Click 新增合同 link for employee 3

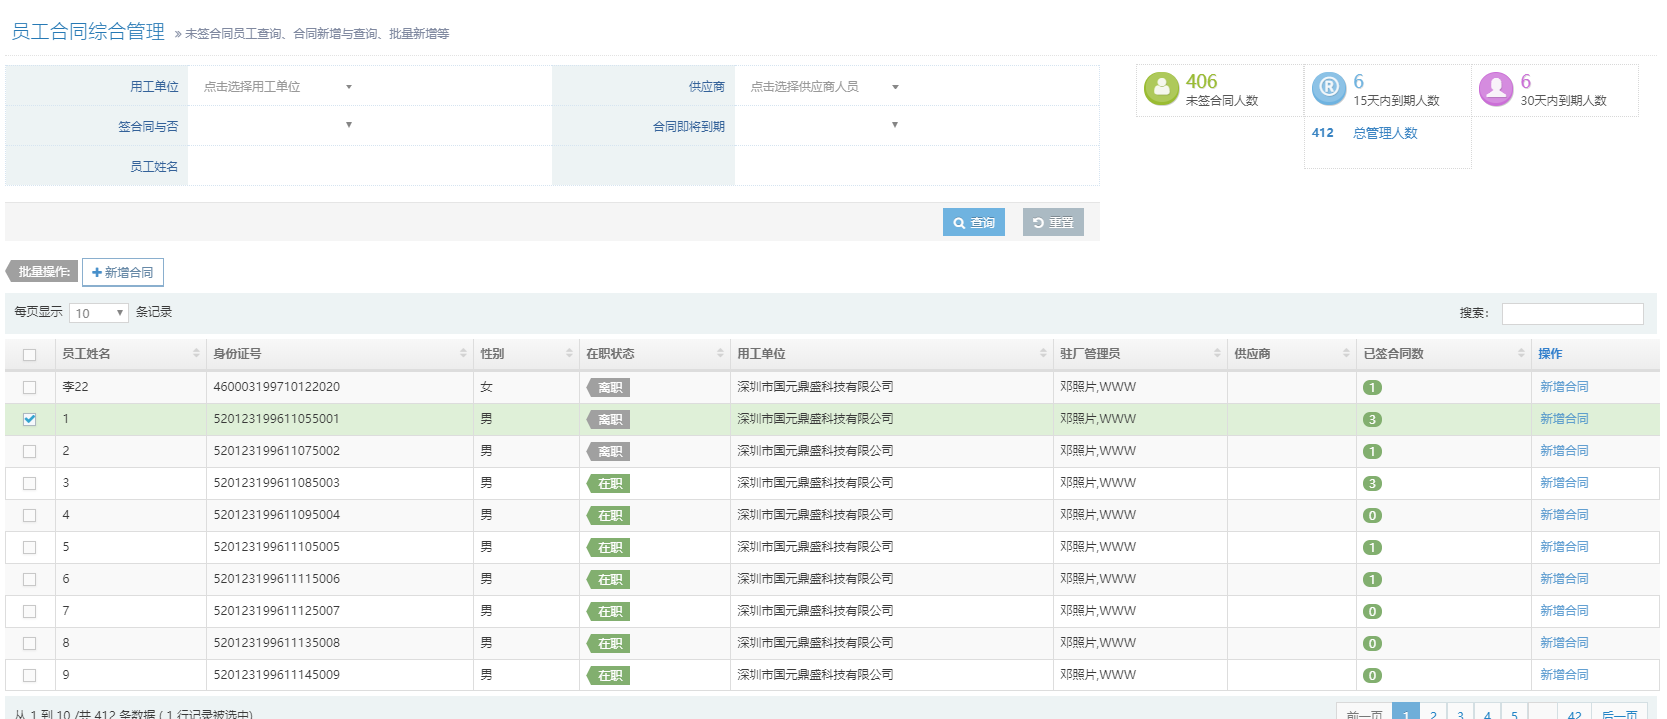tap(1564, 483)
